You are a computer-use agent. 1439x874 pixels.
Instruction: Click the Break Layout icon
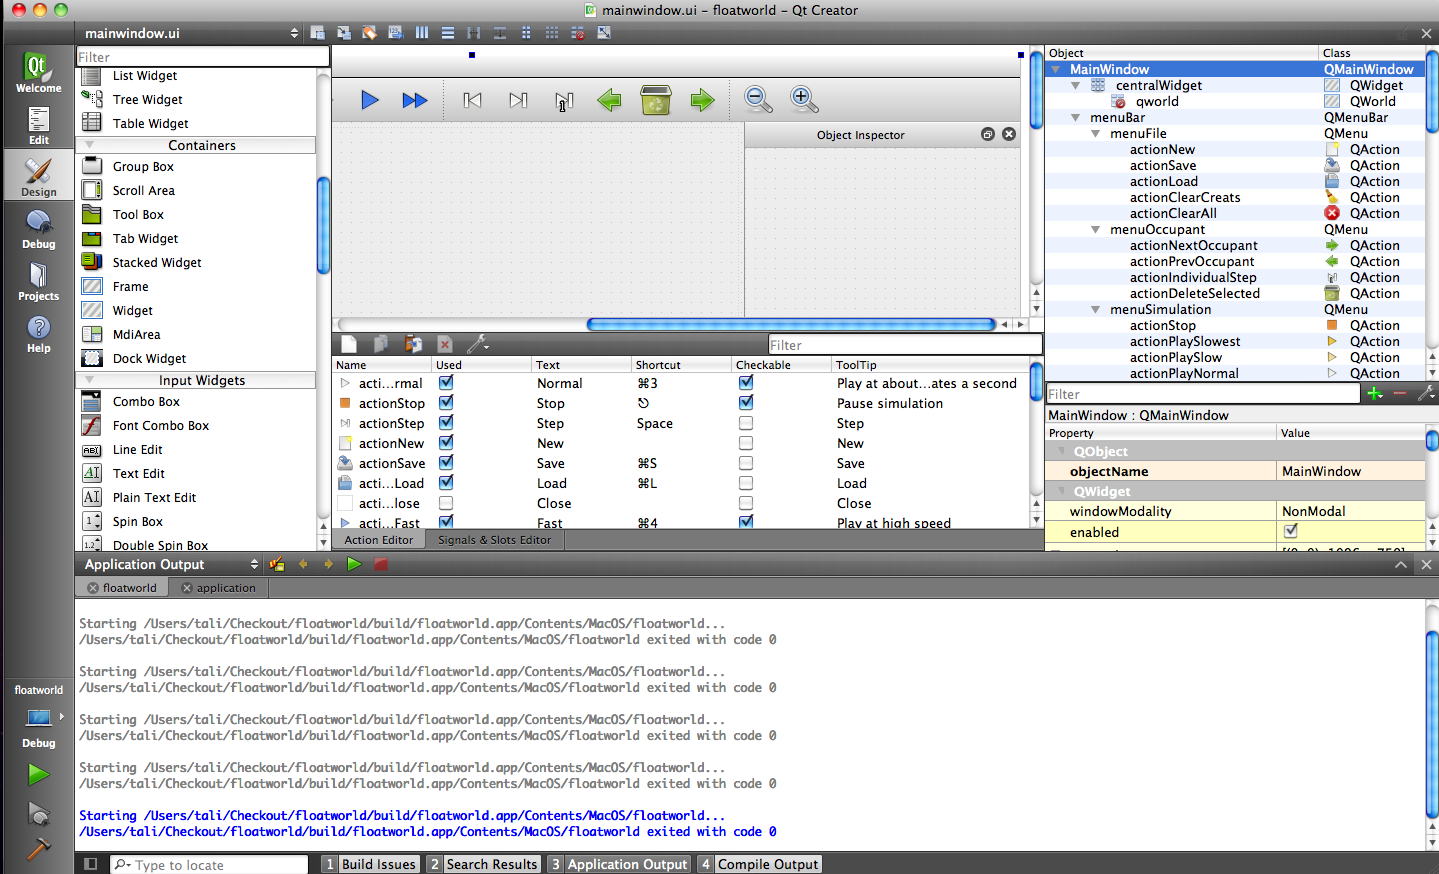(x=578, y=33)
